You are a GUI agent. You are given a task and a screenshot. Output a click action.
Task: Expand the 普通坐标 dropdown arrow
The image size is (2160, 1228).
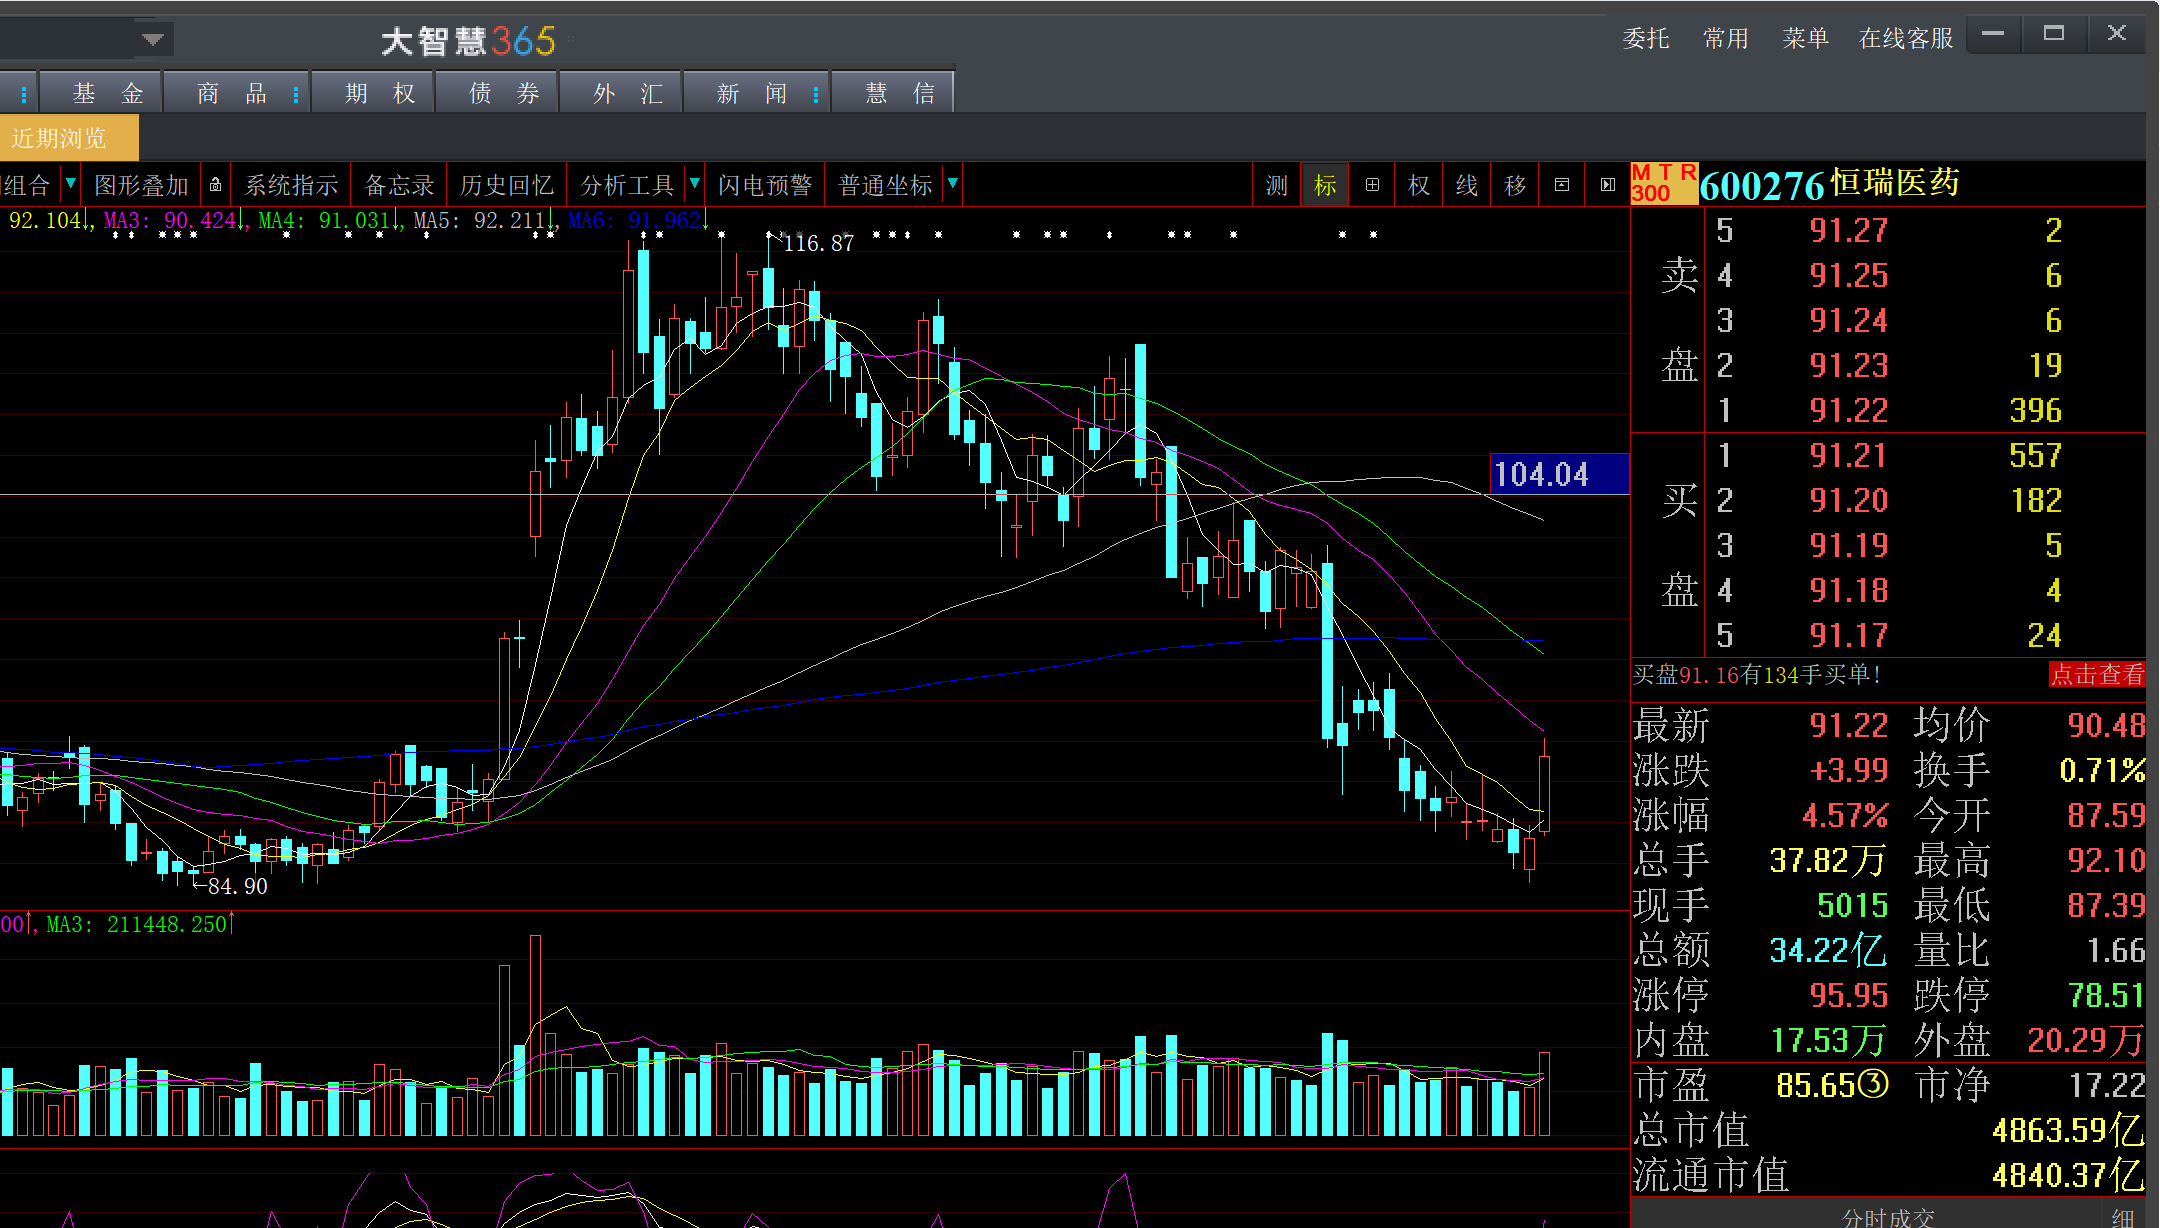953,183
